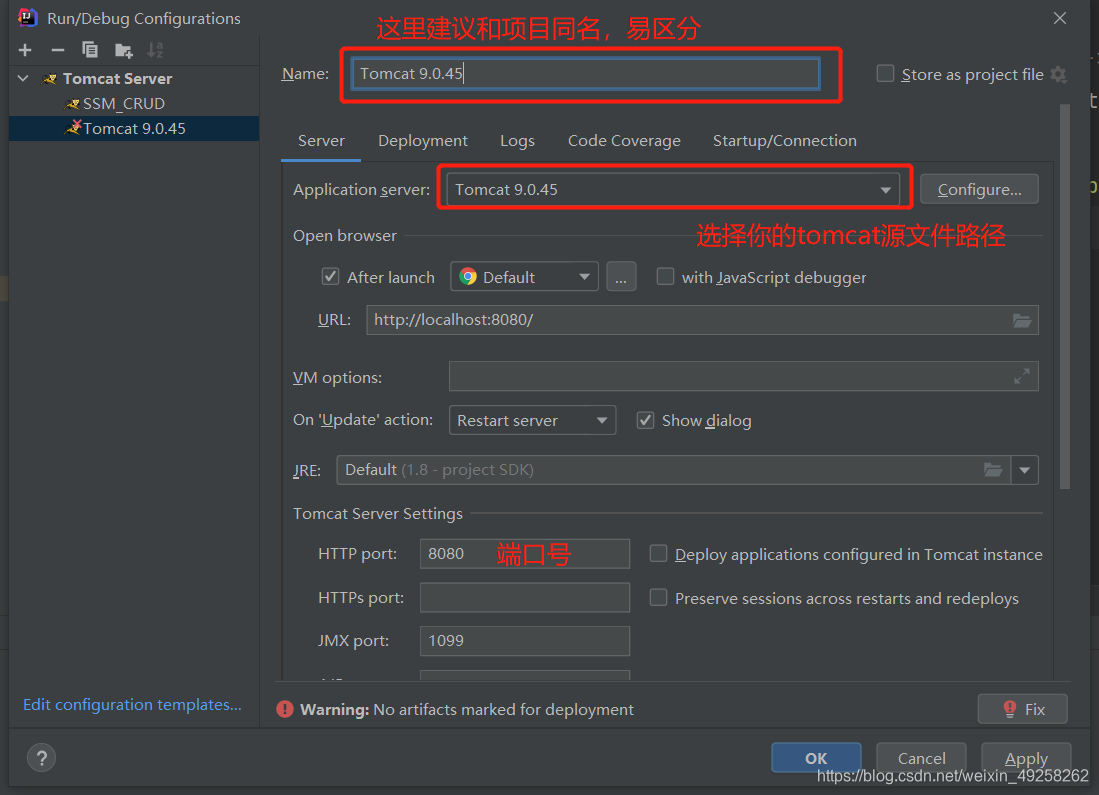Open the On Update action dropdown
1099x795 pixels.
point(532,420)
